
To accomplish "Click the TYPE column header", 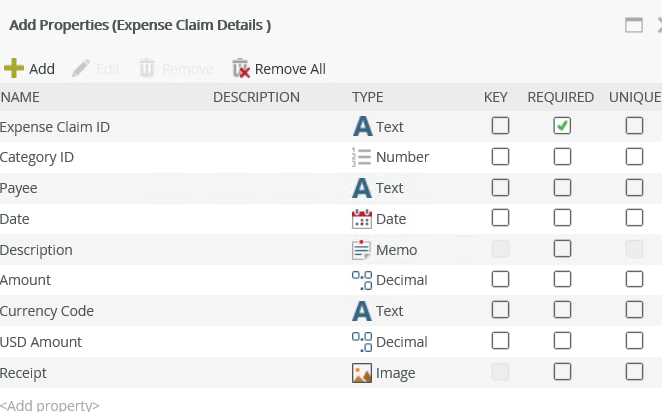I will click(368, 97).
